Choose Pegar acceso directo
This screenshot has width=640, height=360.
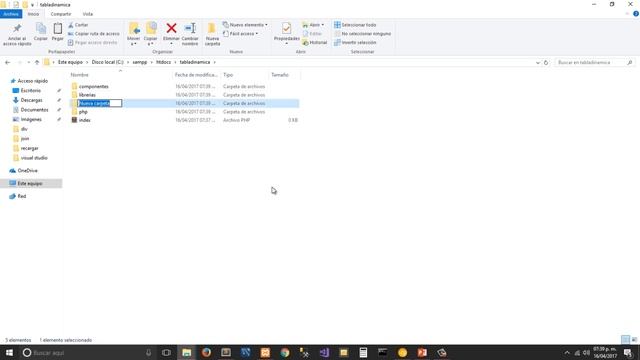(92, 42)
